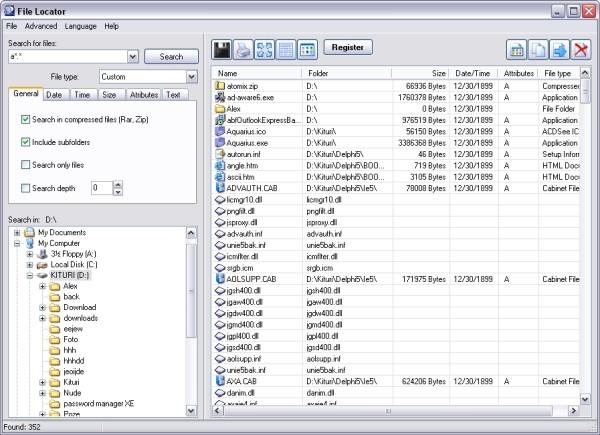Enable Search only files checkbox
Viewport: 600px width, 435px height.
tap(26, 164)
